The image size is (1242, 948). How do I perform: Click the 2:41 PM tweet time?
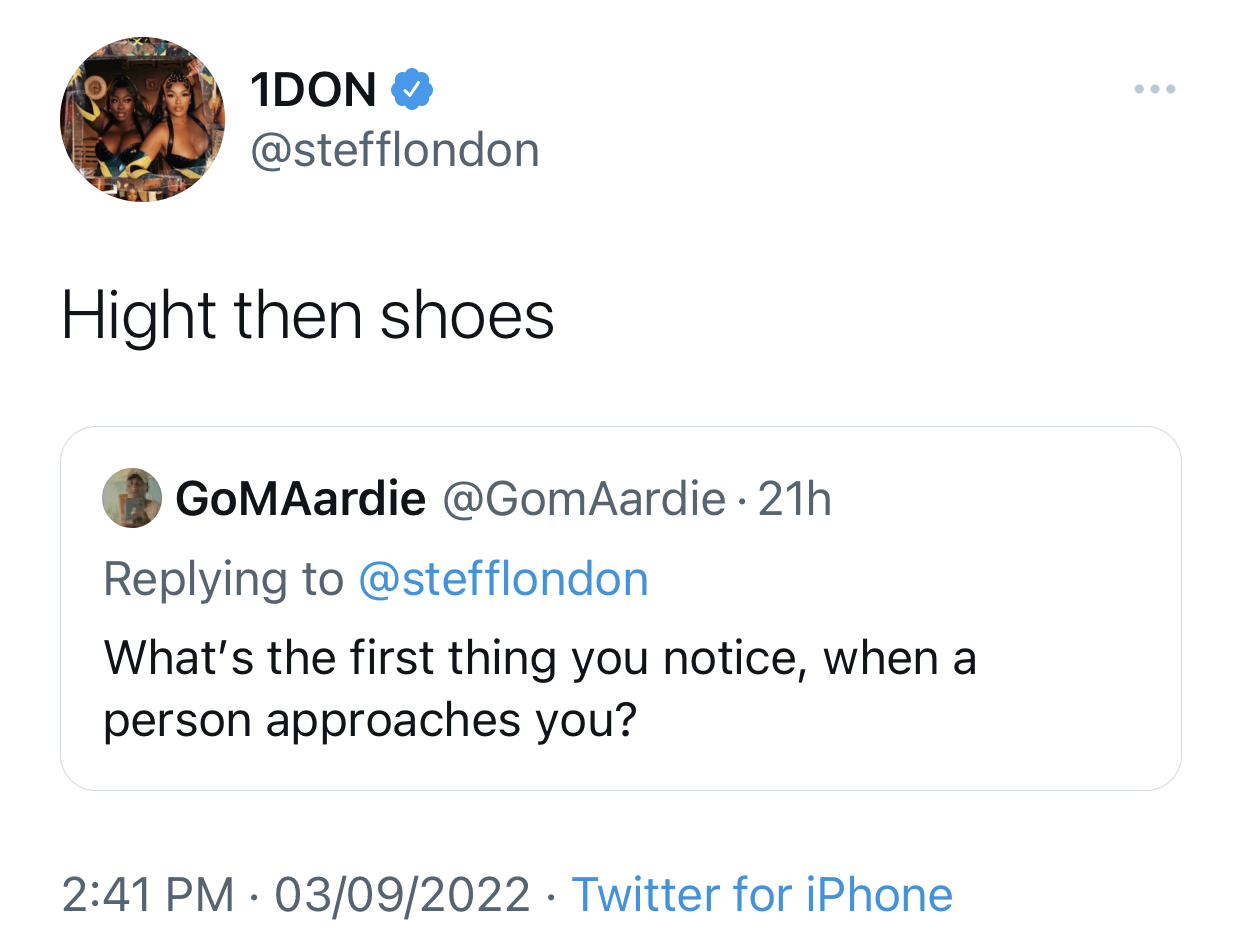[148, 894]
